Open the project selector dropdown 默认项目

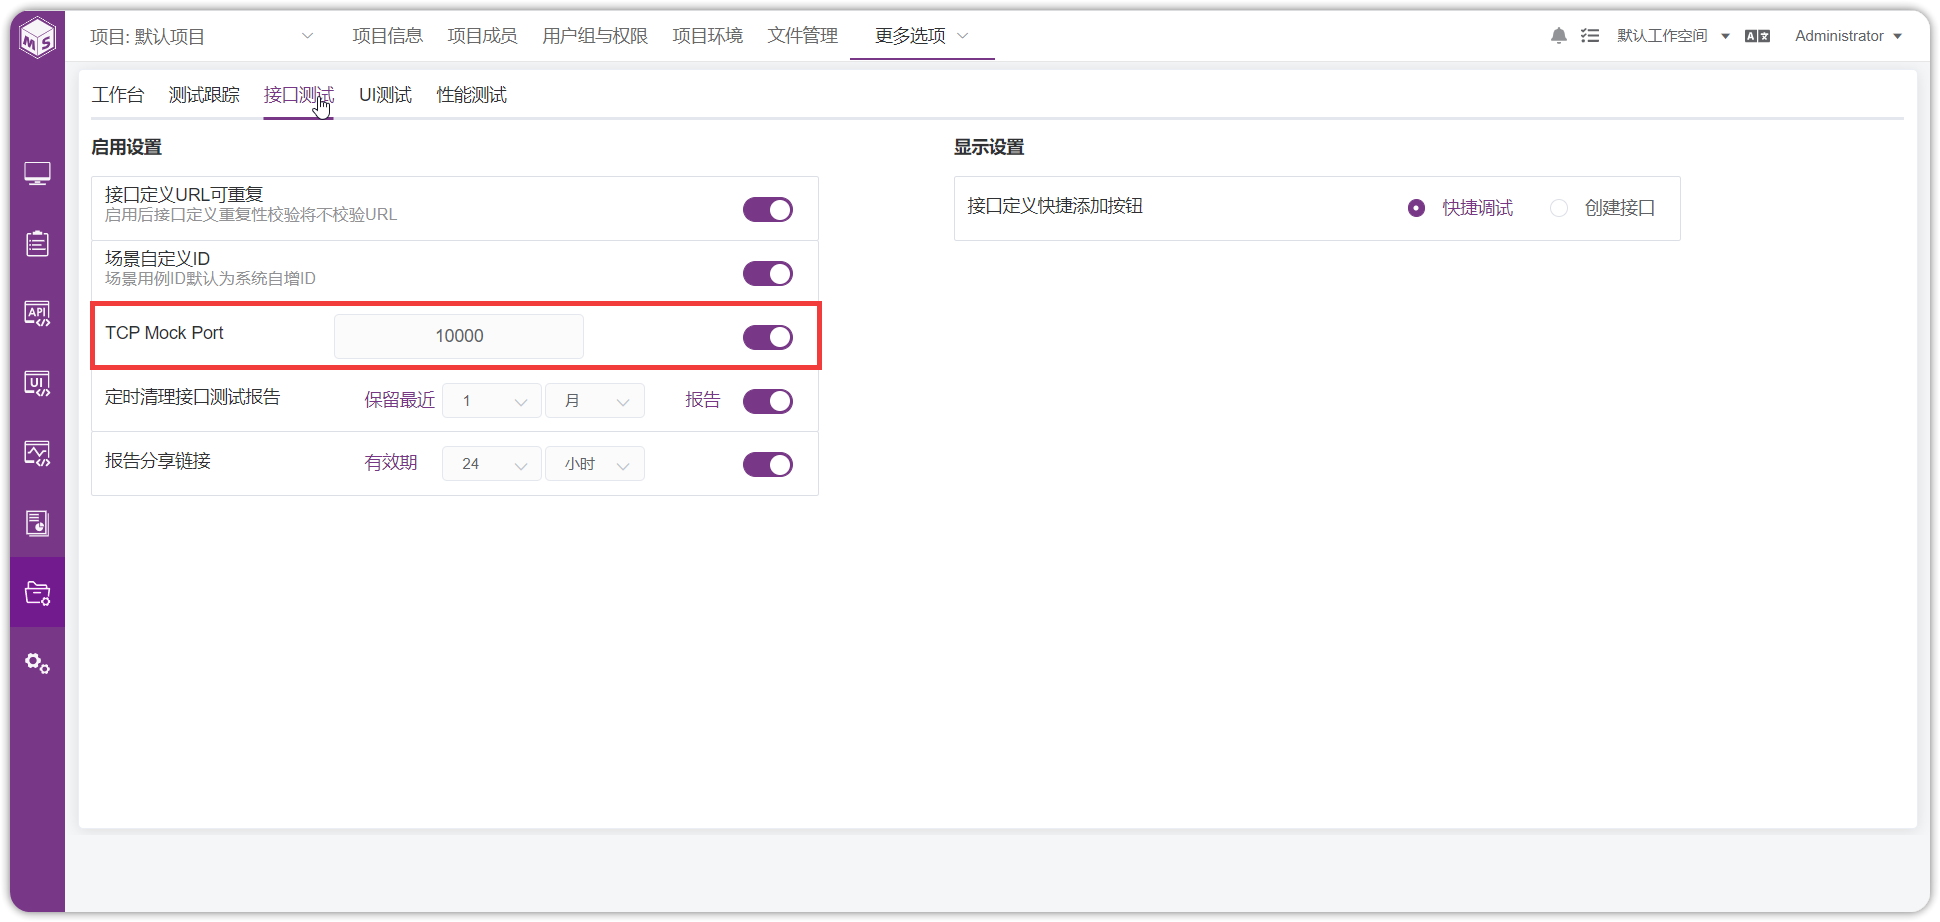(x=202, y=37)
